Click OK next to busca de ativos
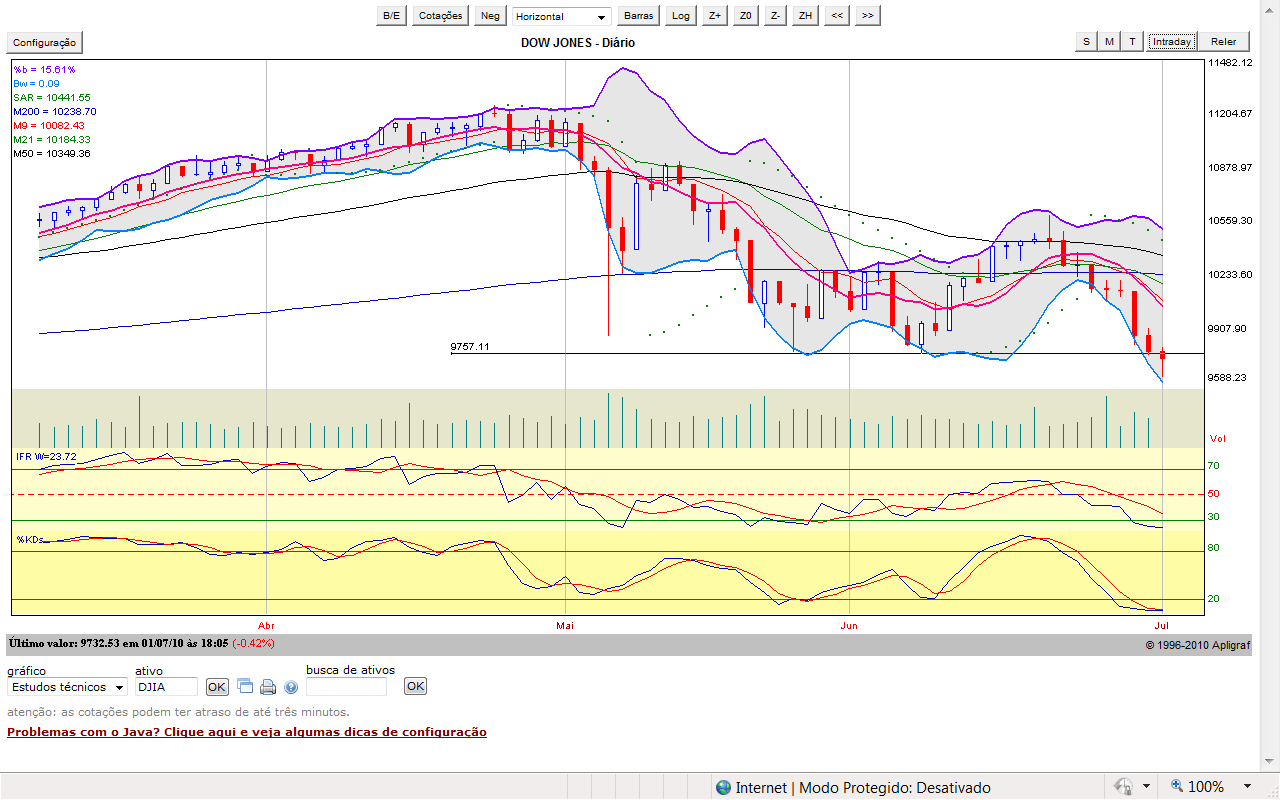 coord(415,686)
